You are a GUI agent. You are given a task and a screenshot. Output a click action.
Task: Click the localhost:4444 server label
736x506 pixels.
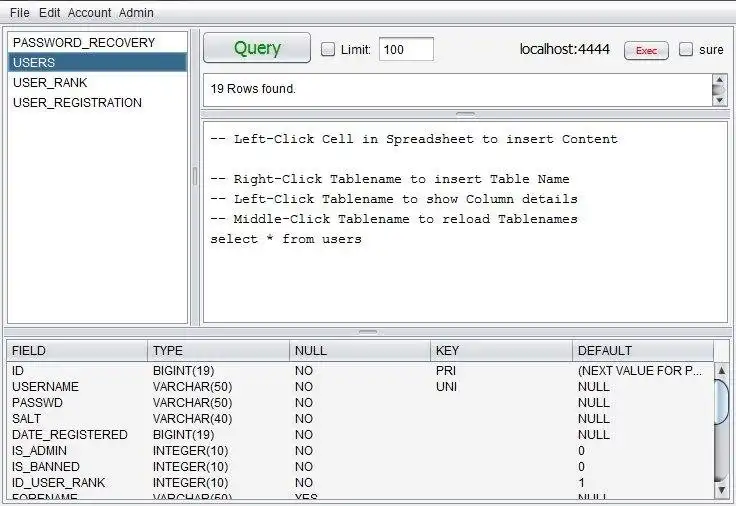(565, 49)
